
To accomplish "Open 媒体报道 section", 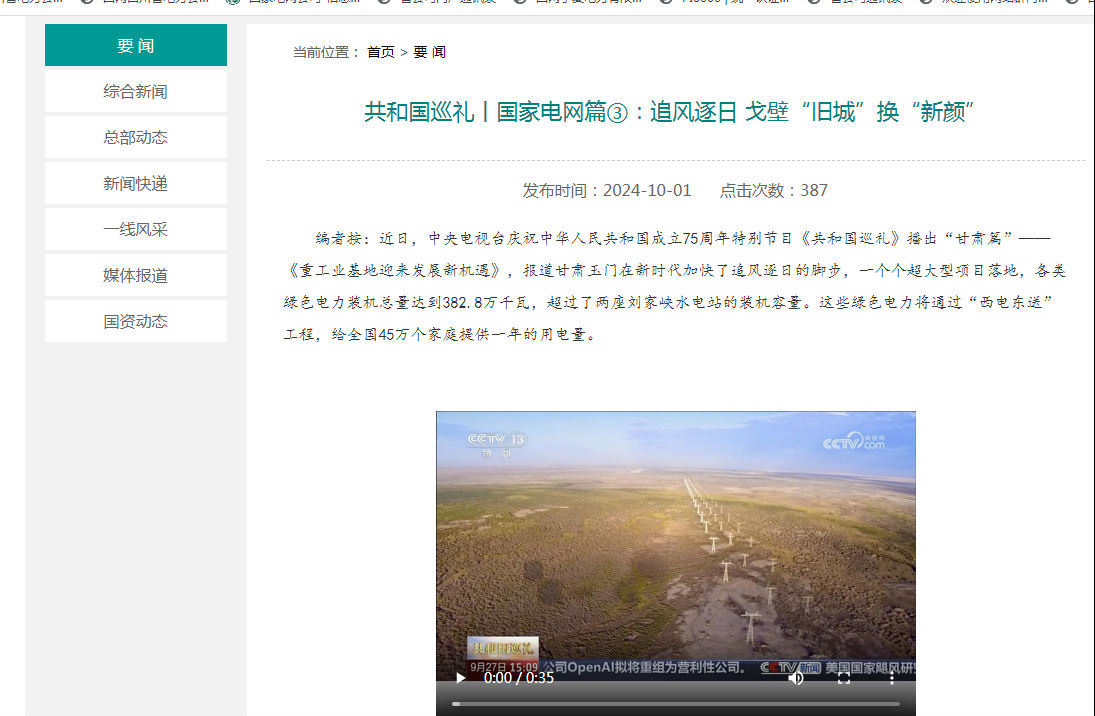I will tap(135, 275).
